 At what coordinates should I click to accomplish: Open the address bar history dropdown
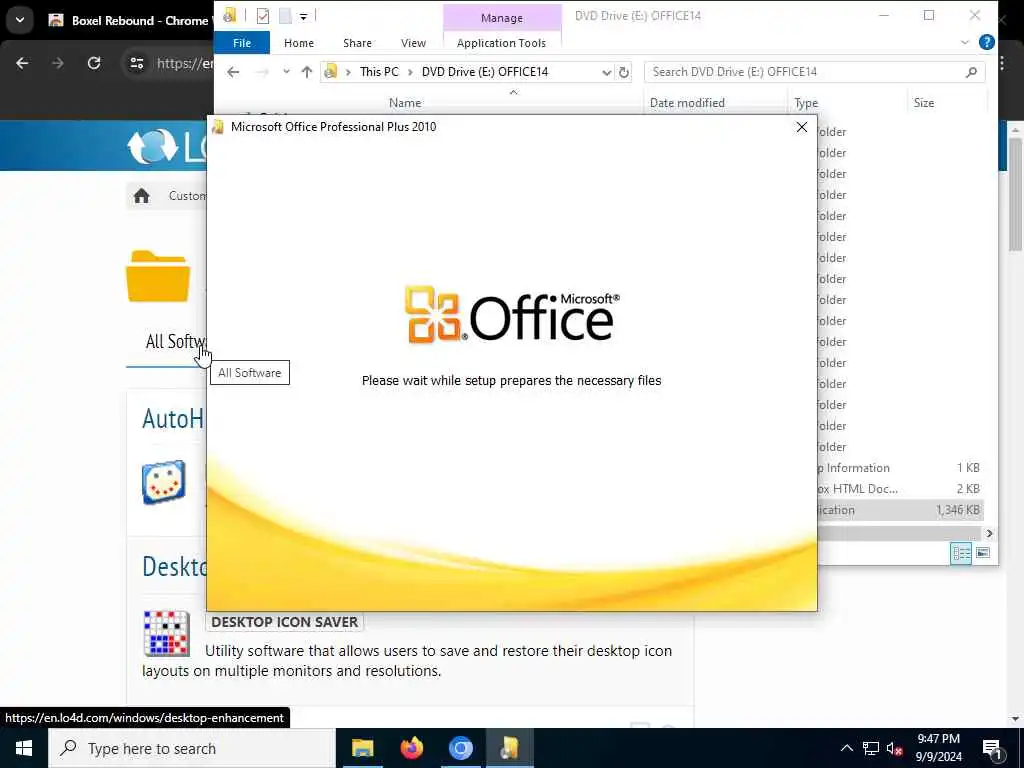tap(607, 72)
